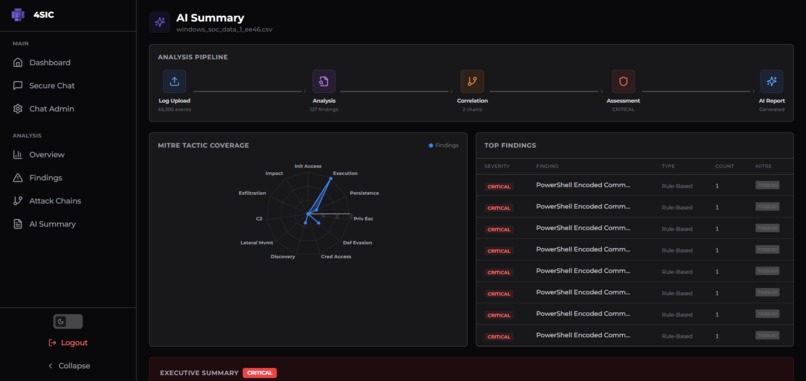
Task: Click the 127 findings text
Action: (x=324, y=110)
